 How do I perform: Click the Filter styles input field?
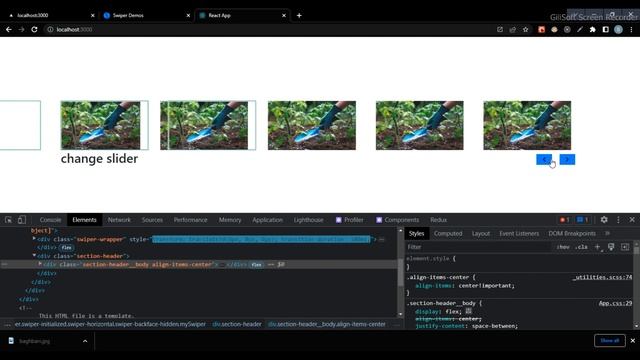[x=478, y=247]
